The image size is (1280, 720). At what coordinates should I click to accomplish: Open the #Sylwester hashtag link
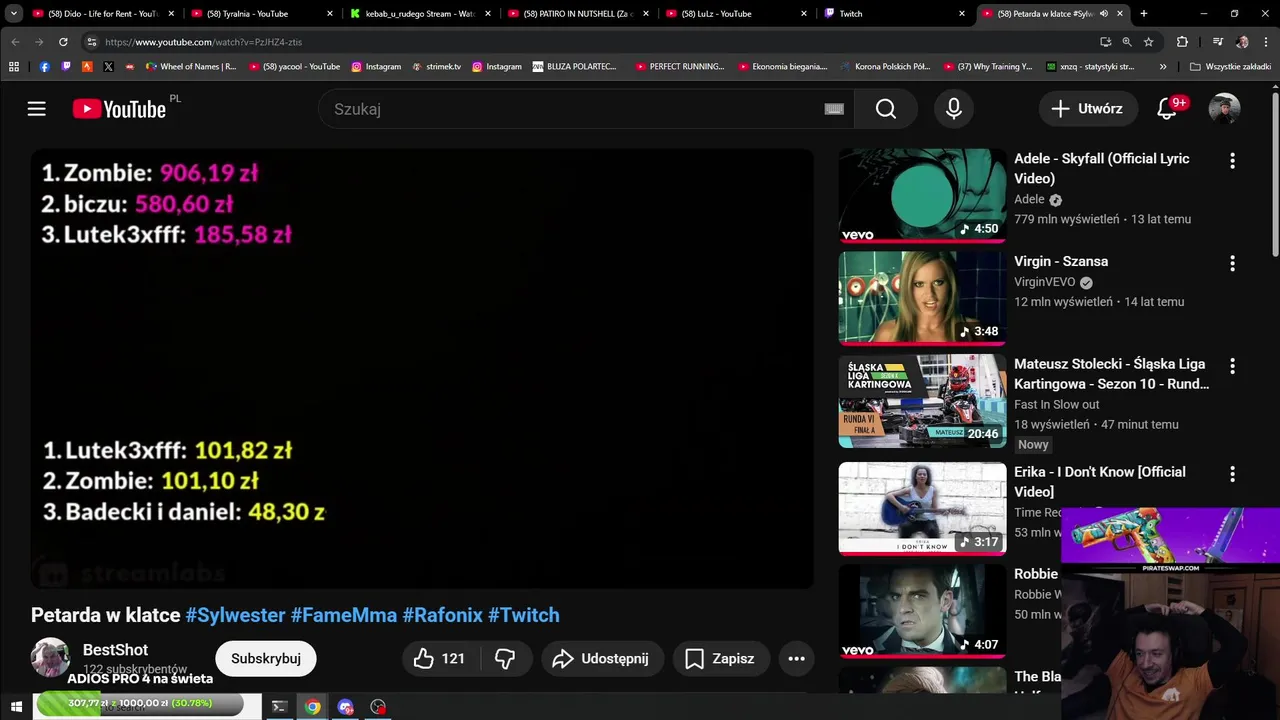tap(235, 615)
